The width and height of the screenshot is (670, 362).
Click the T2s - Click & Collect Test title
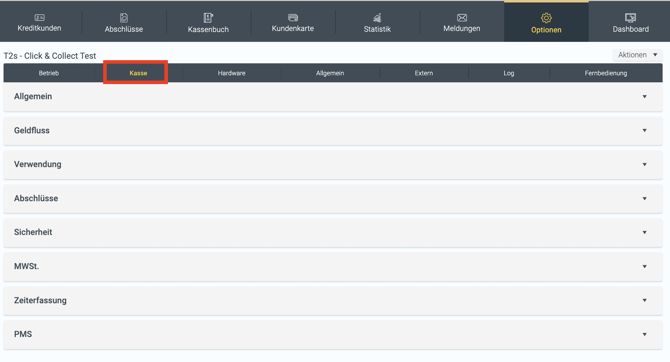50,56
